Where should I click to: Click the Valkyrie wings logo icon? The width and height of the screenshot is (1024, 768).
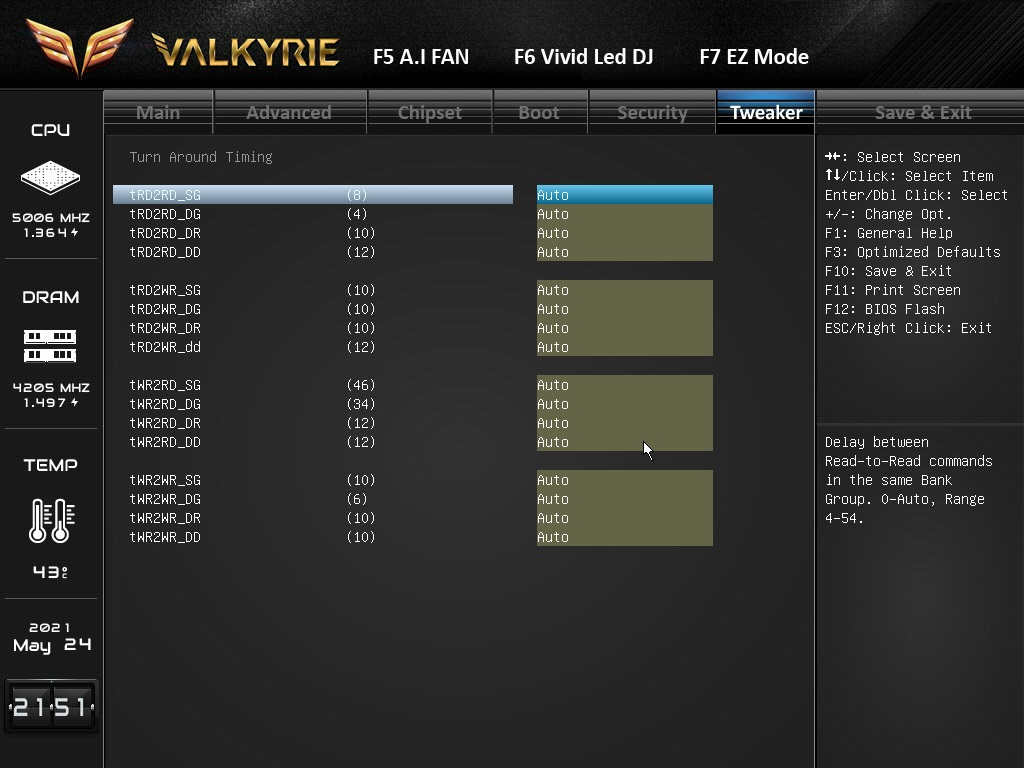pyautogui.click(x=79, y=46)
